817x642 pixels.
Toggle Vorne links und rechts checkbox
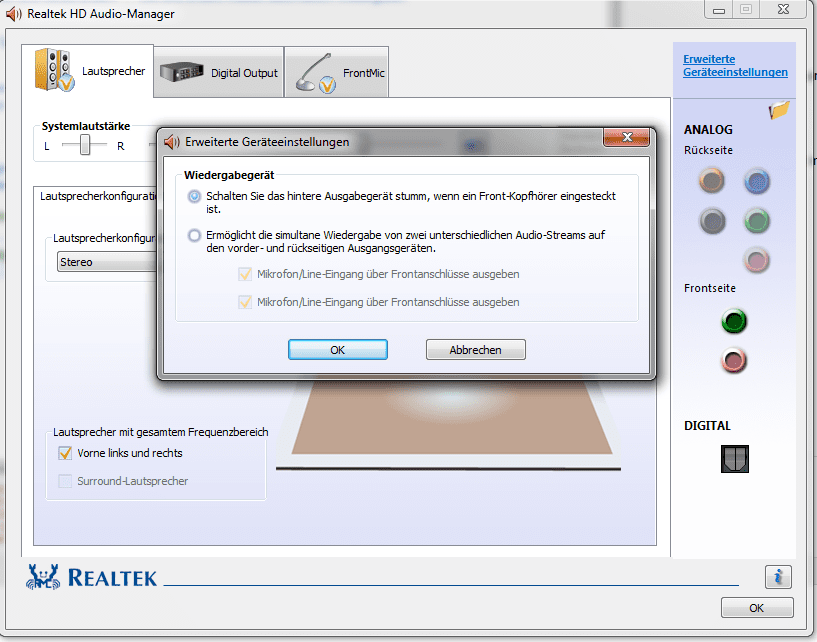pyautogui.click(x=65, y=453)
